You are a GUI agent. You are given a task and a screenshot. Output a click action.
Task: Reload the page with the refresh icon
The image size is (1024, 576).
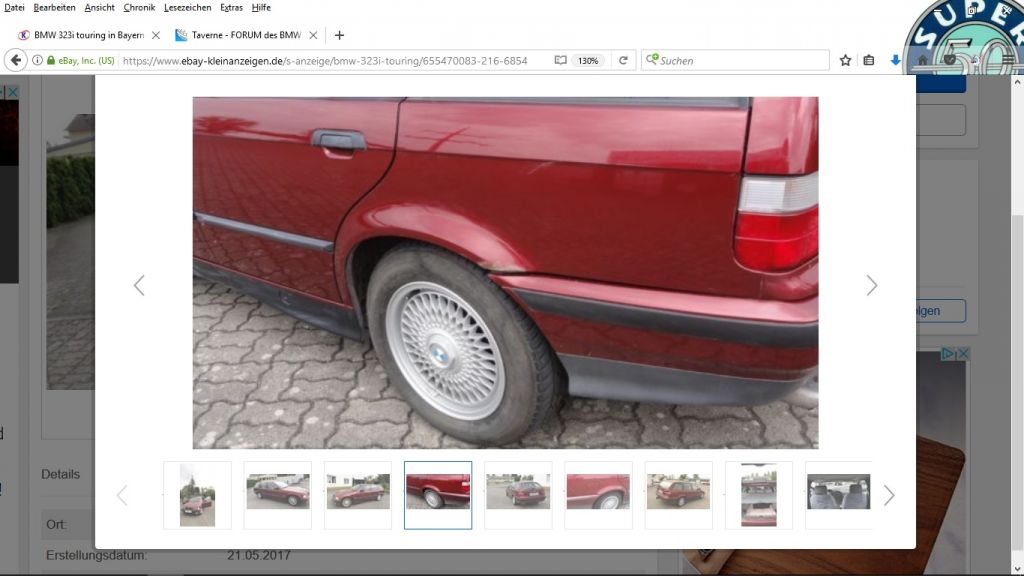click(623, 60)
